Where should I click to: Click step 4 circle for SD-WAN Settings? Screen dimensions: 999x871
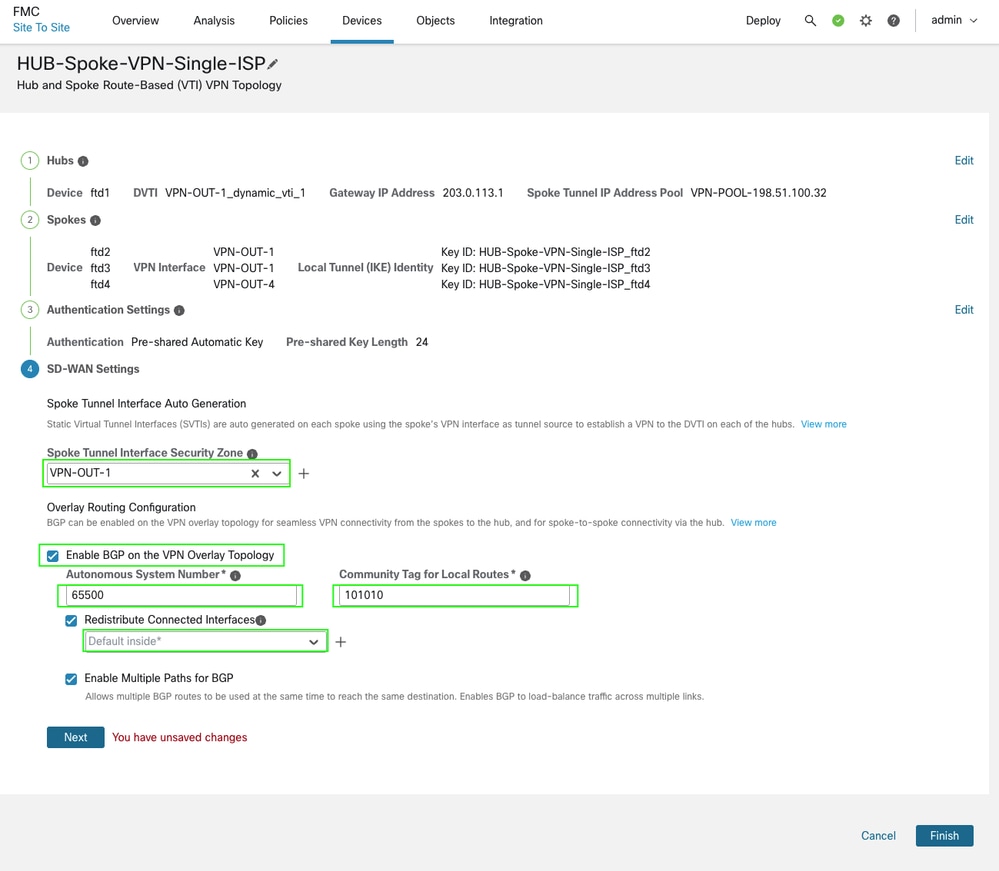29,369
